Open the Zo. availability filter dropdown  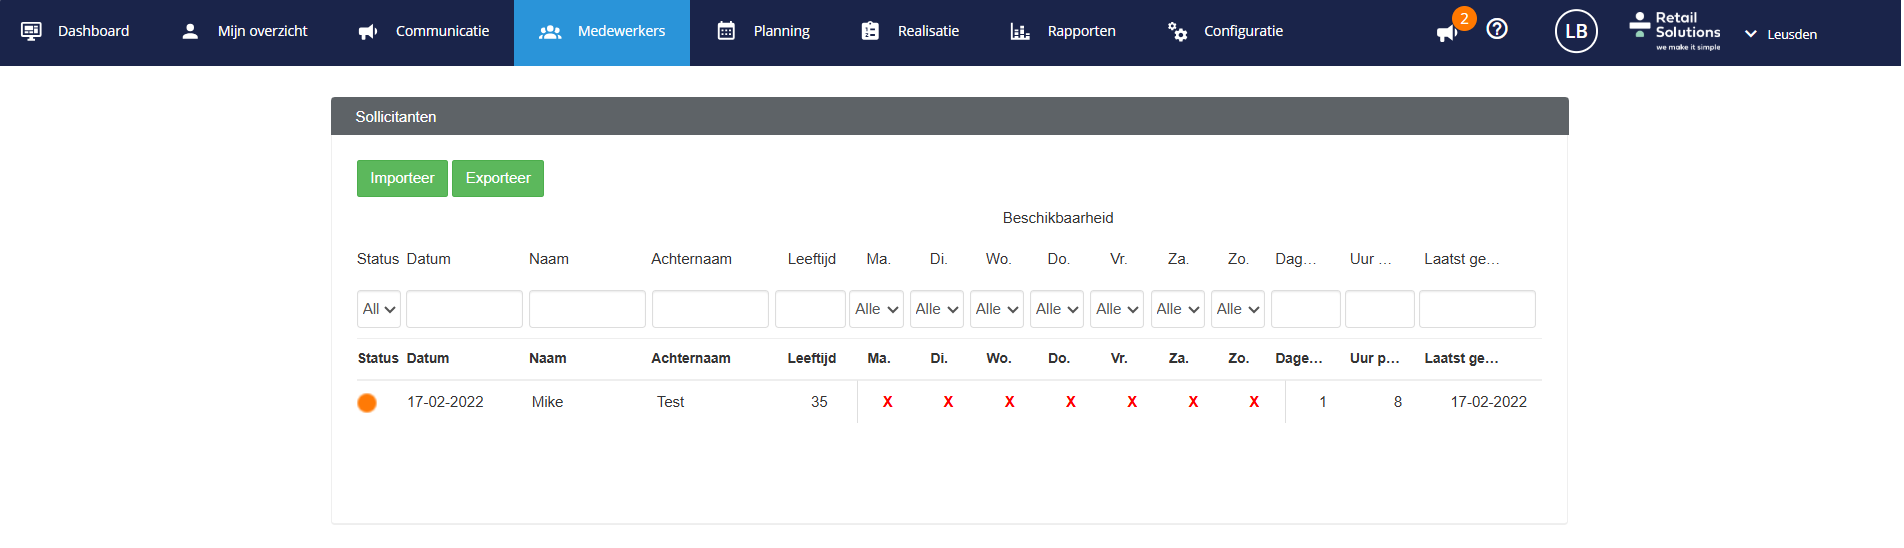[1238, 309]
